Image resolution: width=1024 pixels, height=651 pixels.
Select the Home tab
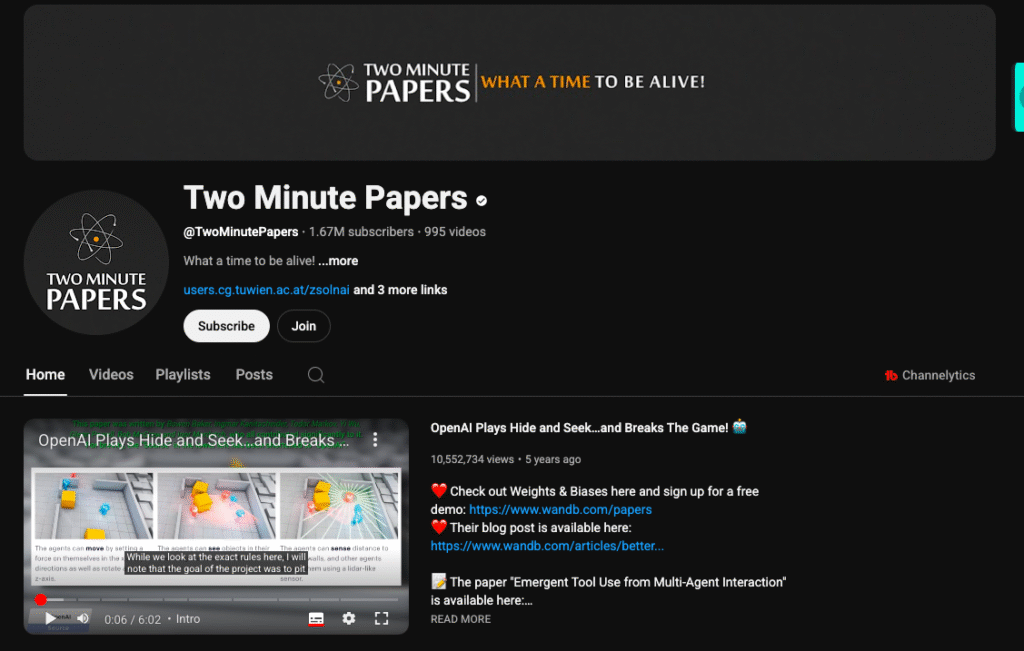pos(45,375)
